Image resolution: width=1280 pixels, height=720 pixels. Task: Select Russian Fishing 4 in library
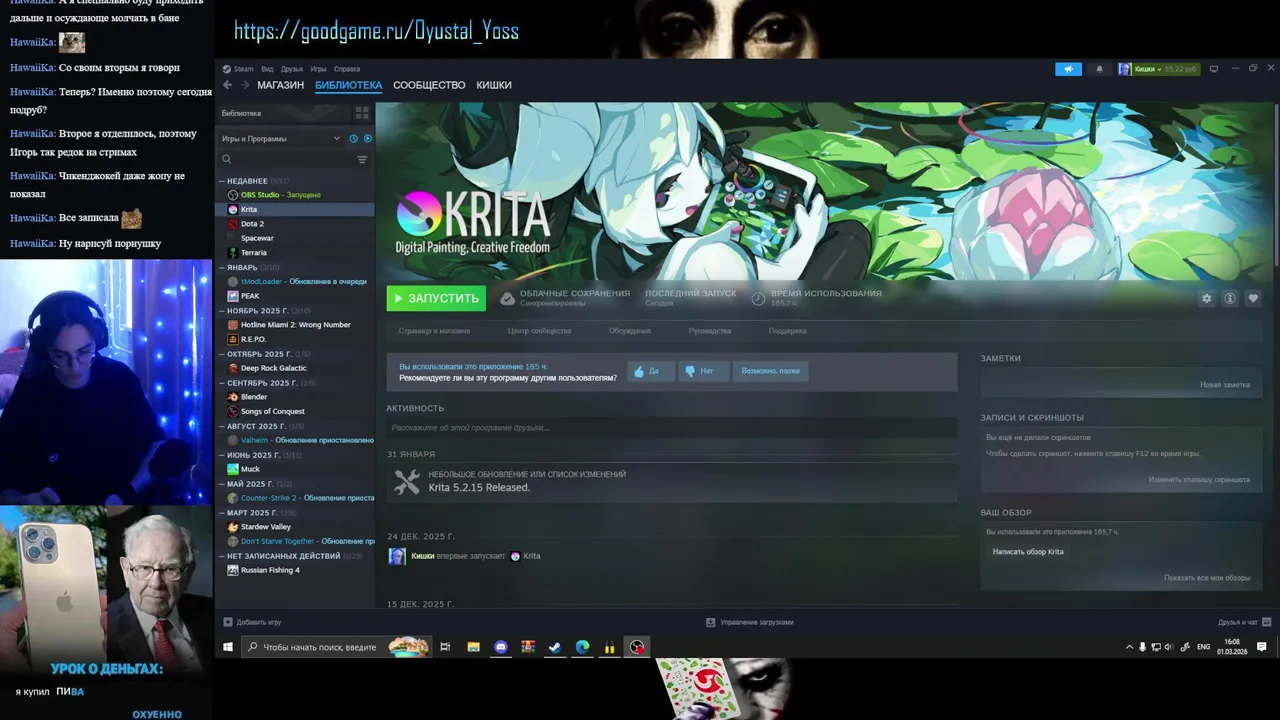(295, 570)
